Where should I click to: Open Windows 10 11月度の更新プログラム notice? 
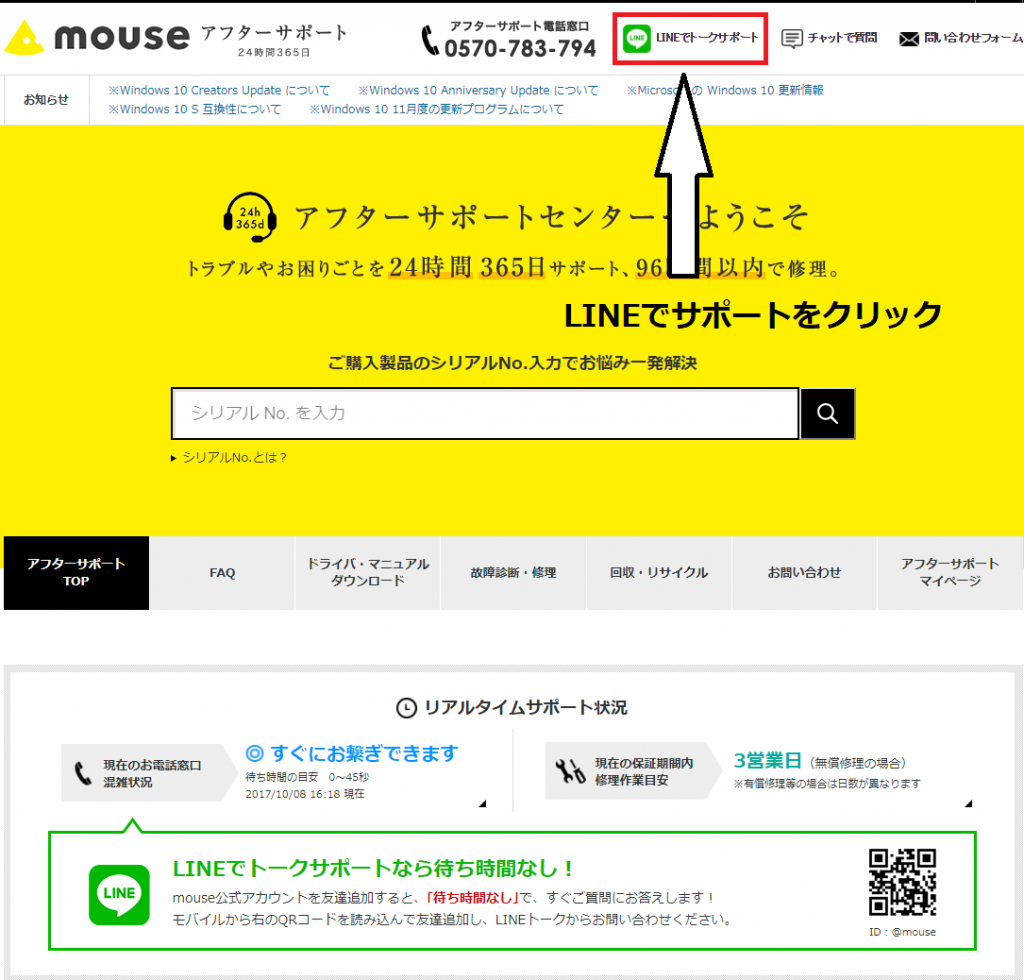(x=436, y=109)
